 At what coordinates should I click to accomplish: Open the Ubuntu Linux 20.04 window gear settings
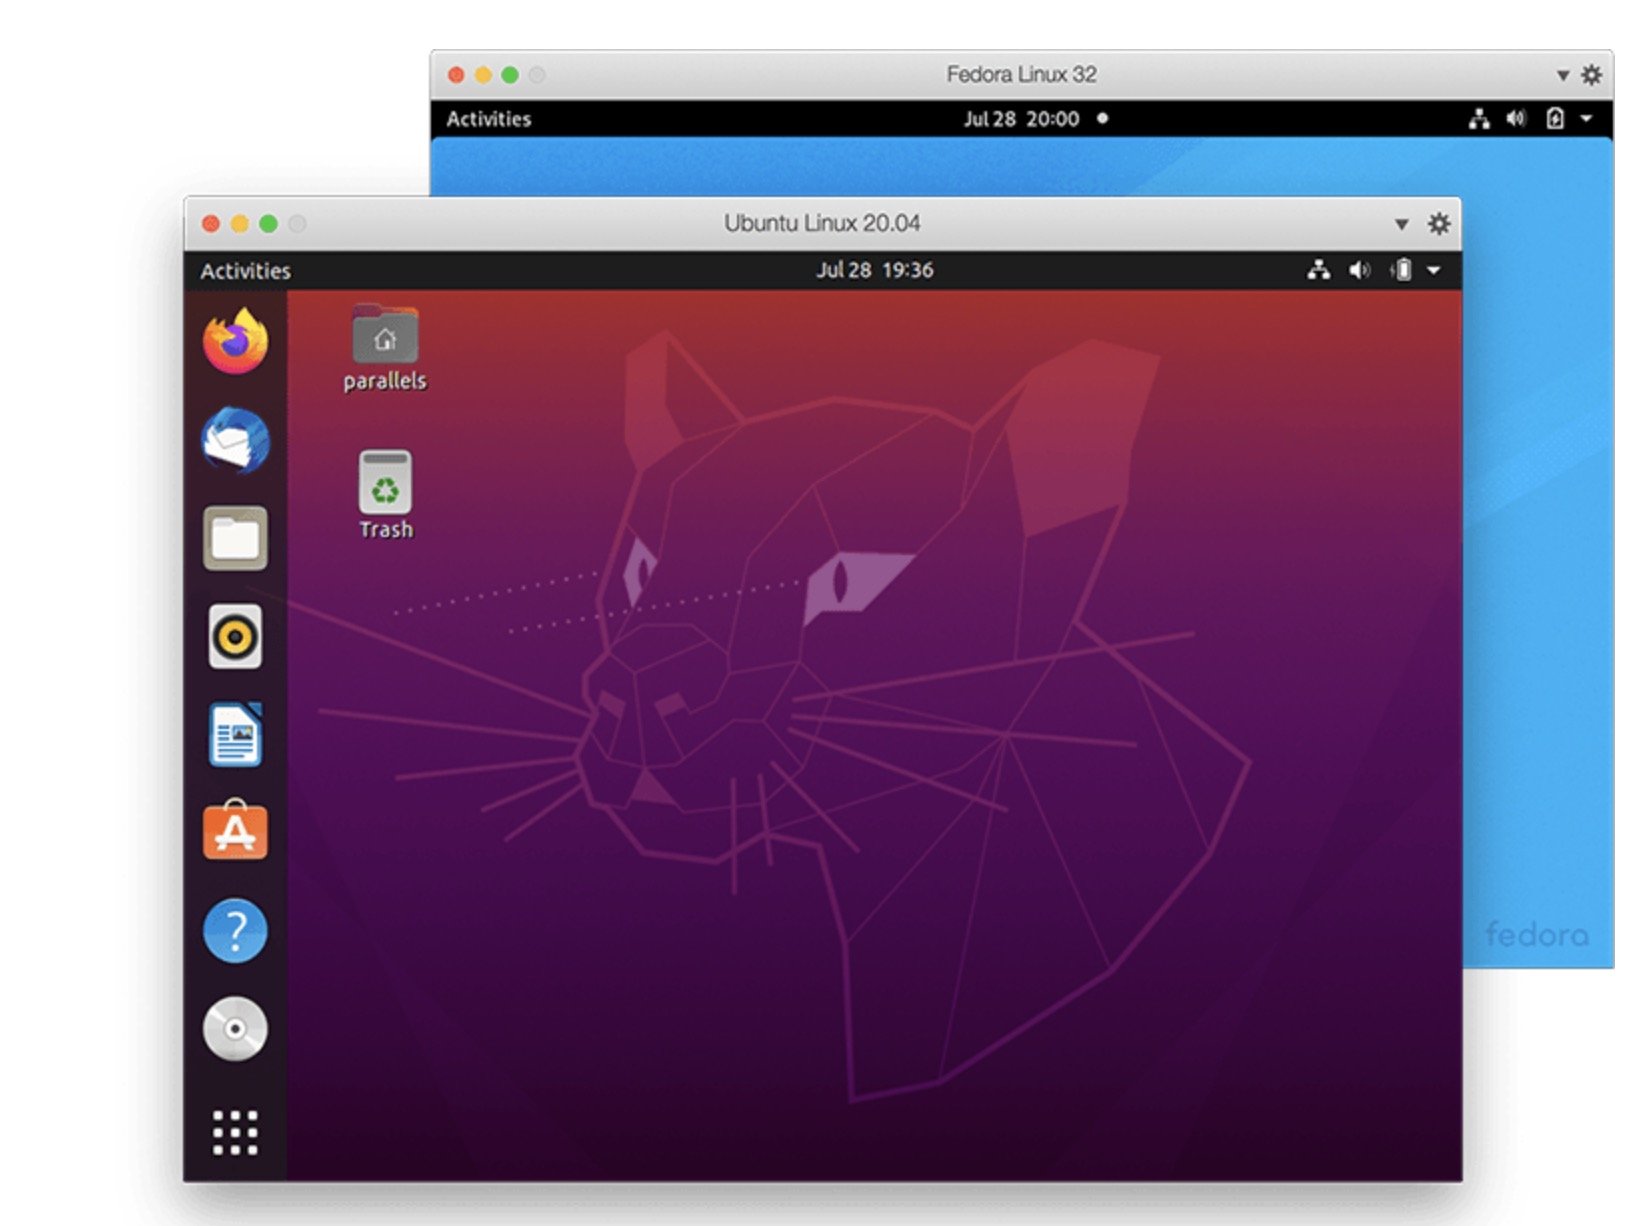coord(1439,223)
